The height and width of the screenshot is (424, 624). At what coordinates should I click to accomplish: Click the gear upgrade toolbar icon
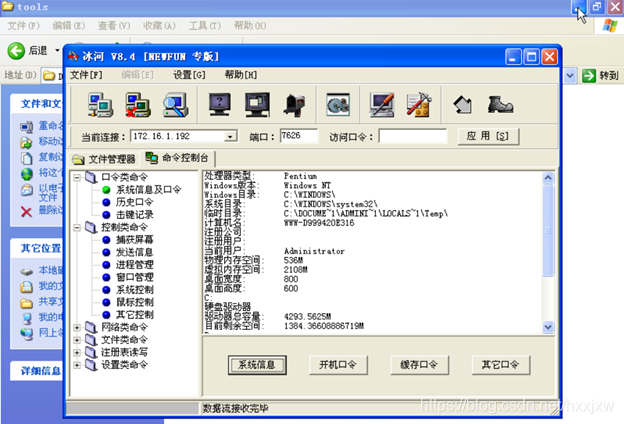tap(338, 105)
